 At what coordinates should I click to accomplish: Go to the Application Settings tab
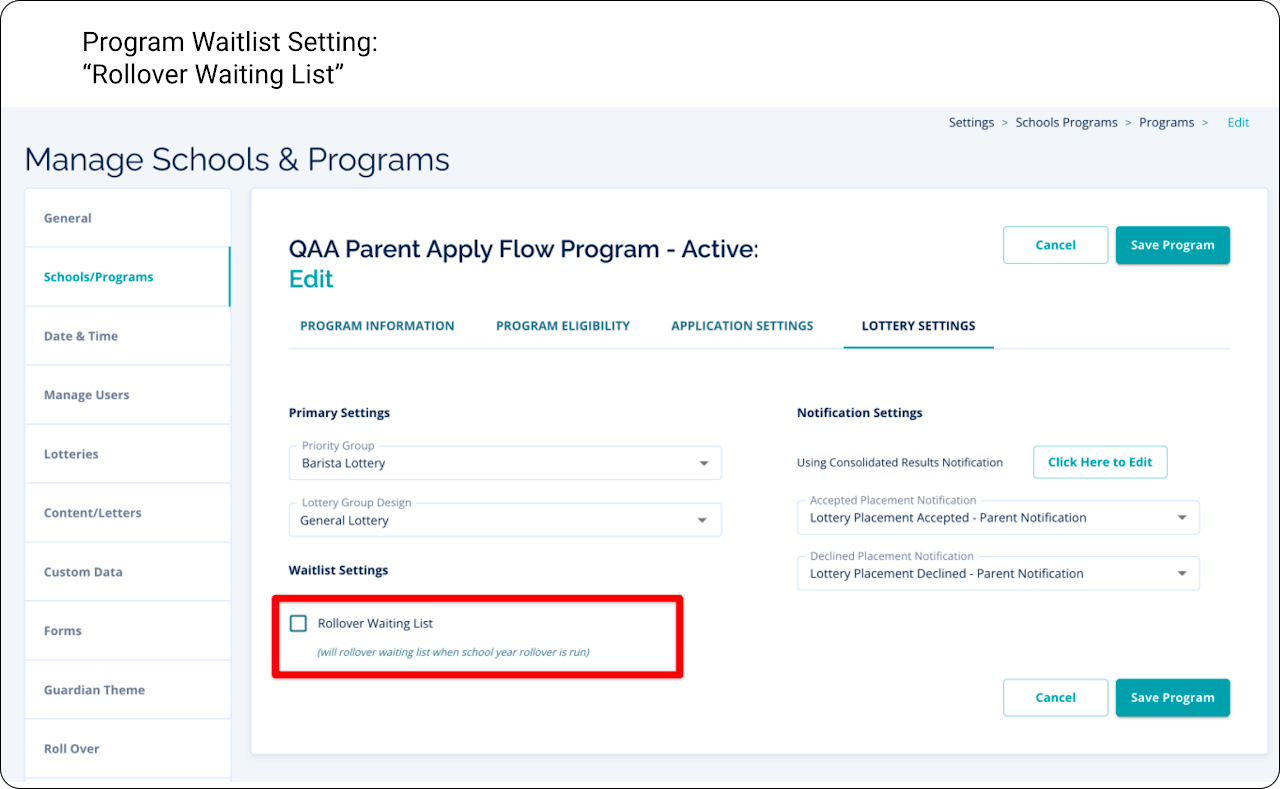coord(742,326)
